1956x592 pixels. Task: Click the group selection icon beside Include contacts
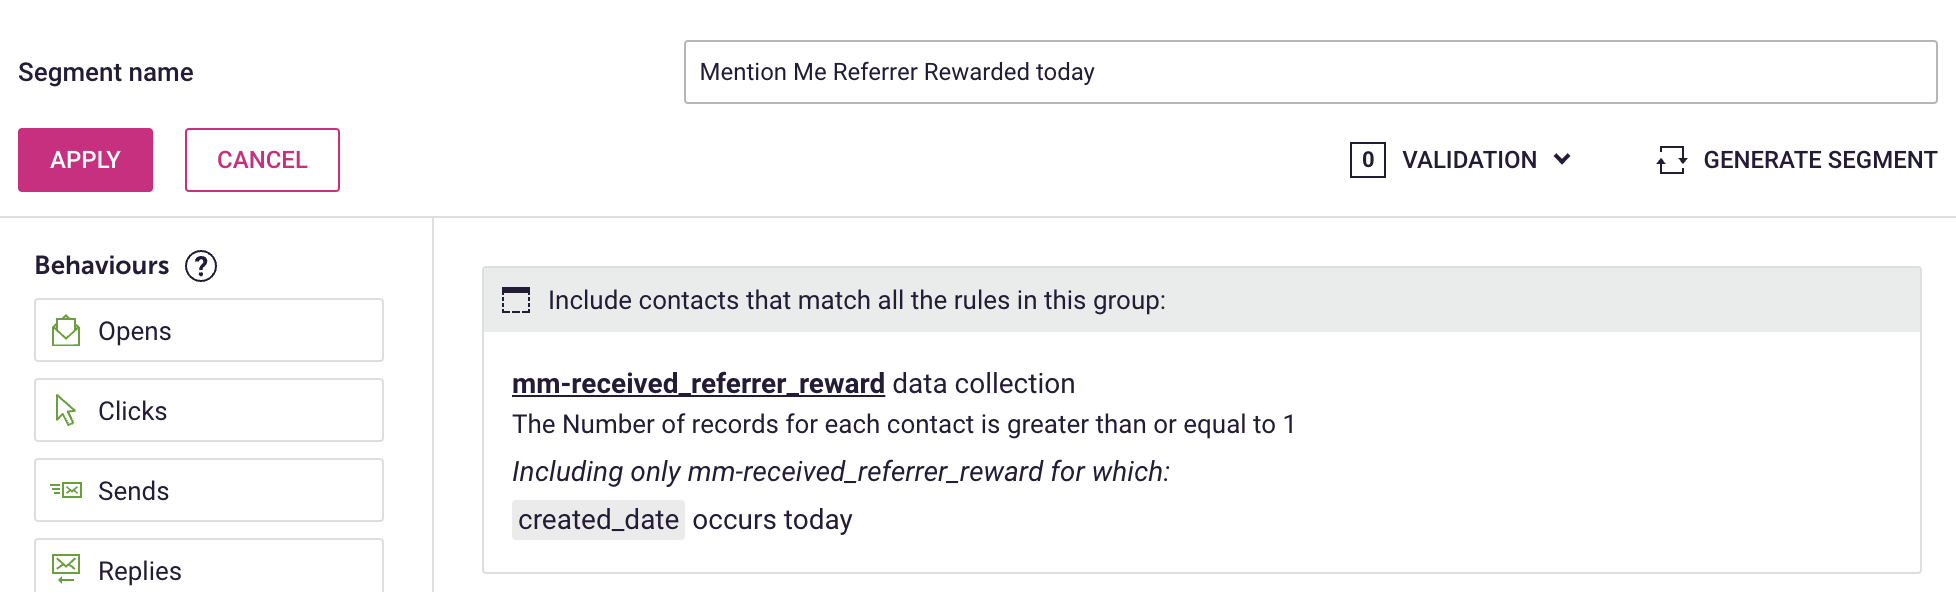516,300
